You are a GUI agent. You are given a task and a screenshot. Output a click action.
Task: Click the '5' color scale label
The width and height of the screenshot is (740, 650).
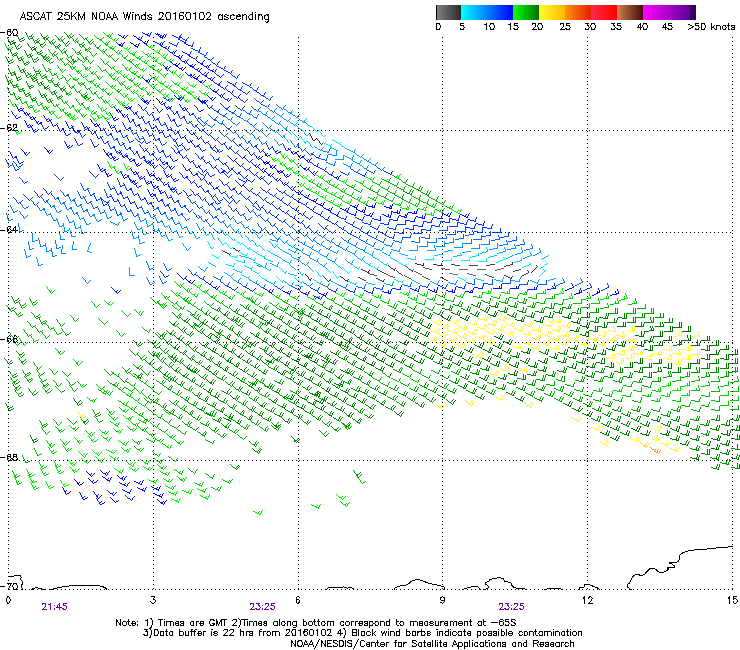(x=462, y=27)
